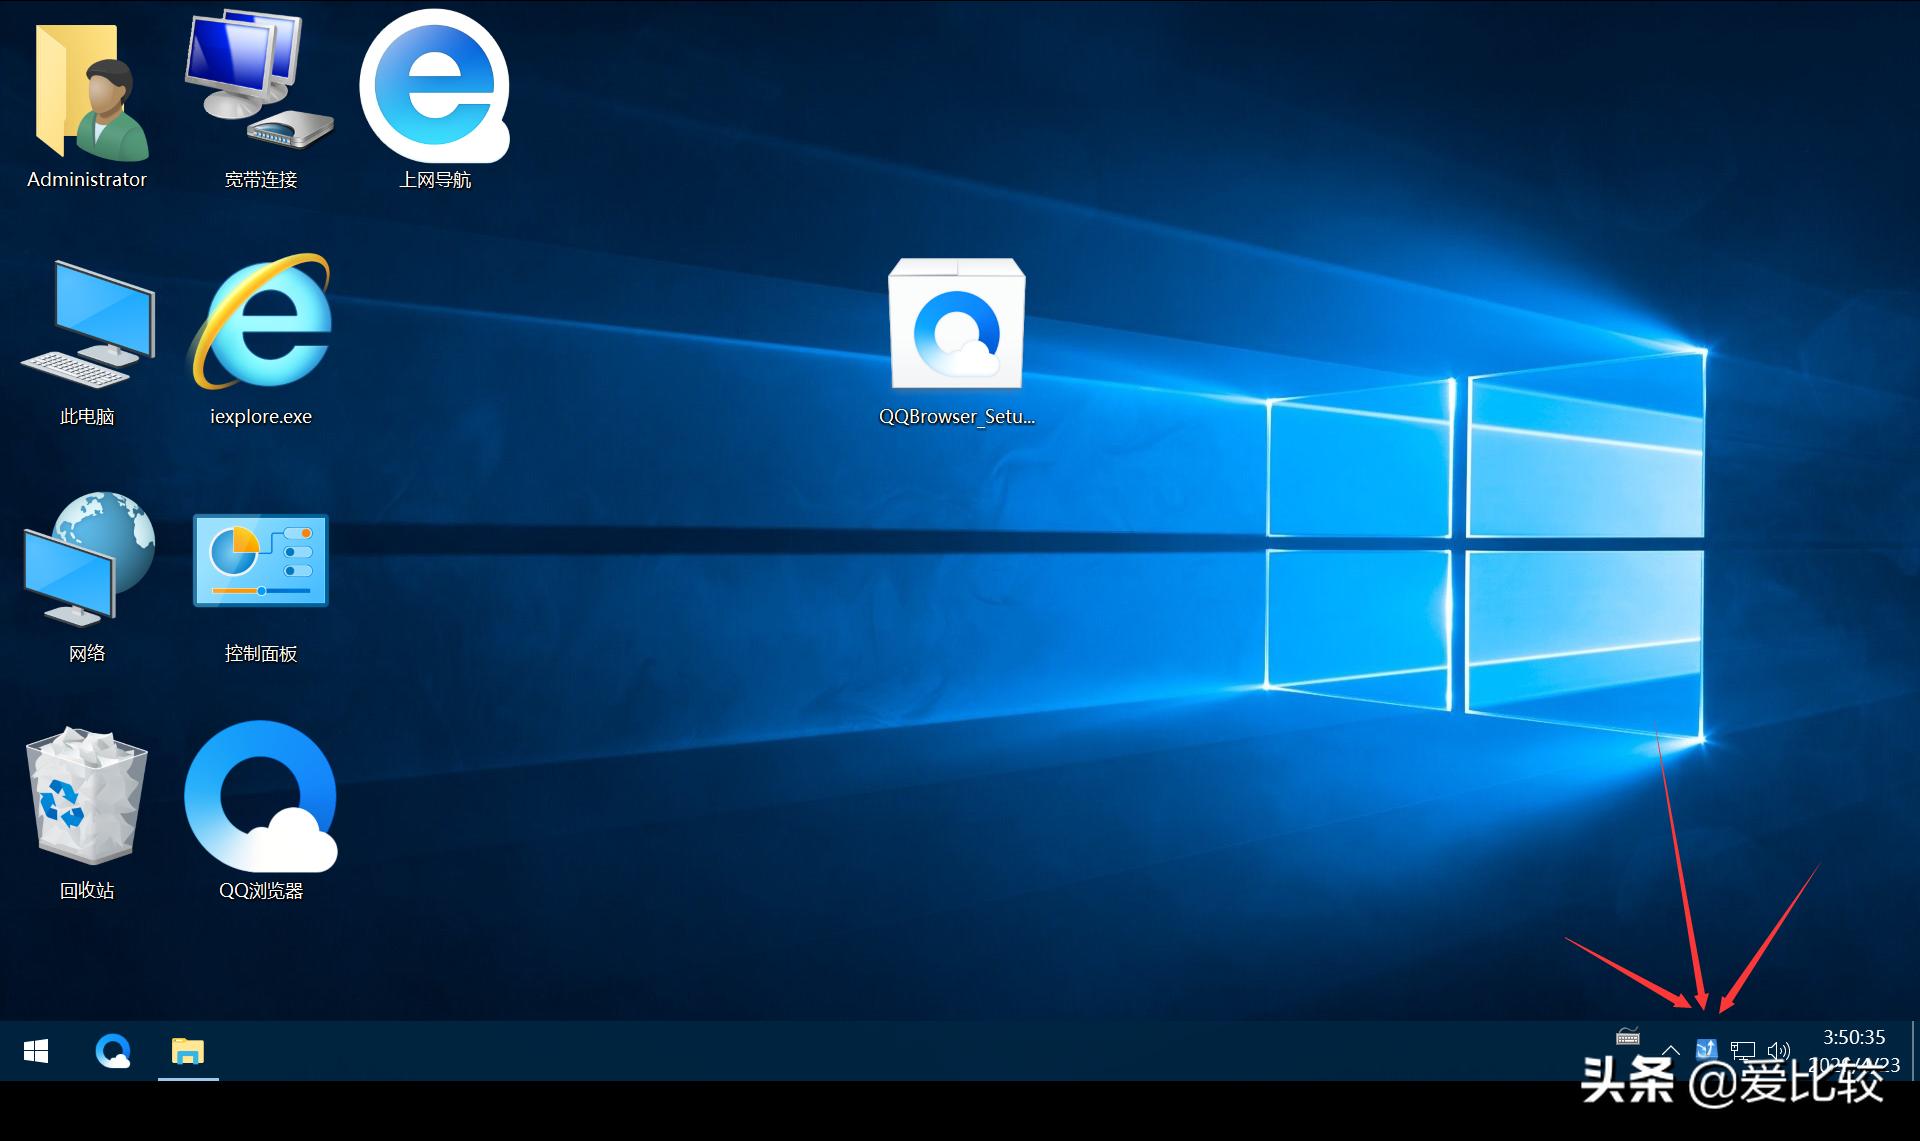
Task: Open the Administrator user folder
Action: click(87, 100)
